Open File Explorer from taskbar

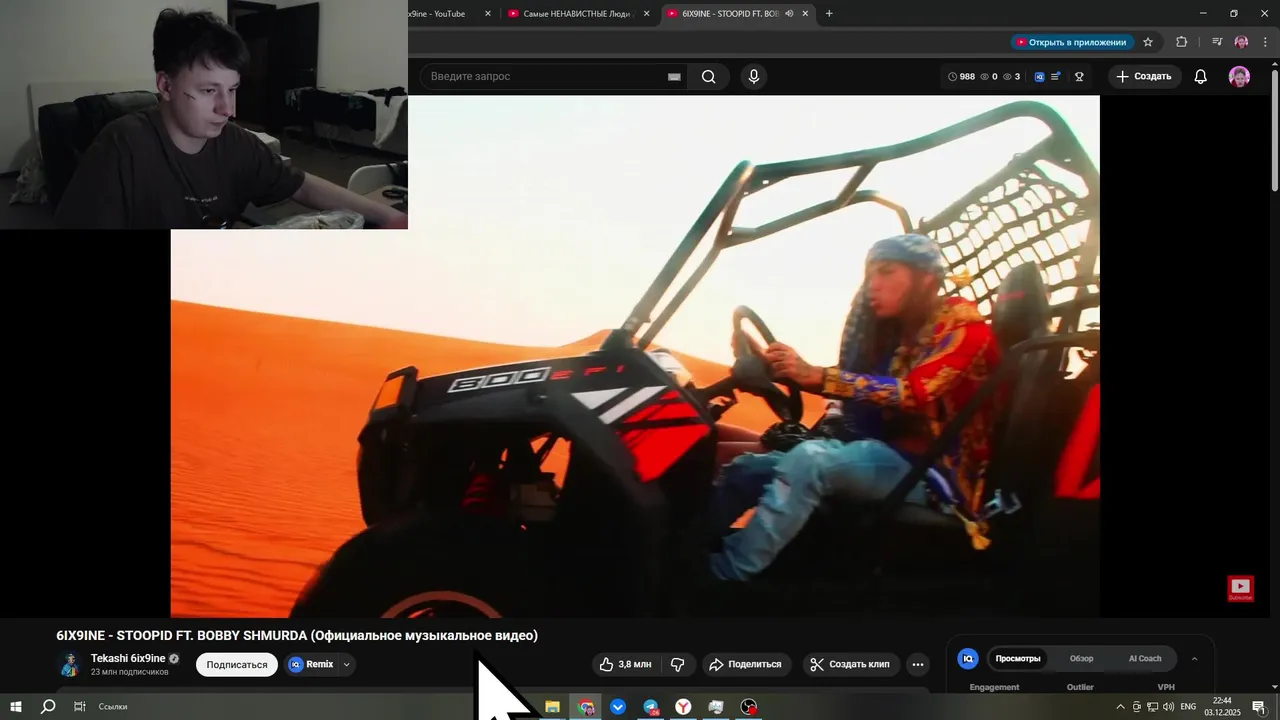[x=552, y=707]
